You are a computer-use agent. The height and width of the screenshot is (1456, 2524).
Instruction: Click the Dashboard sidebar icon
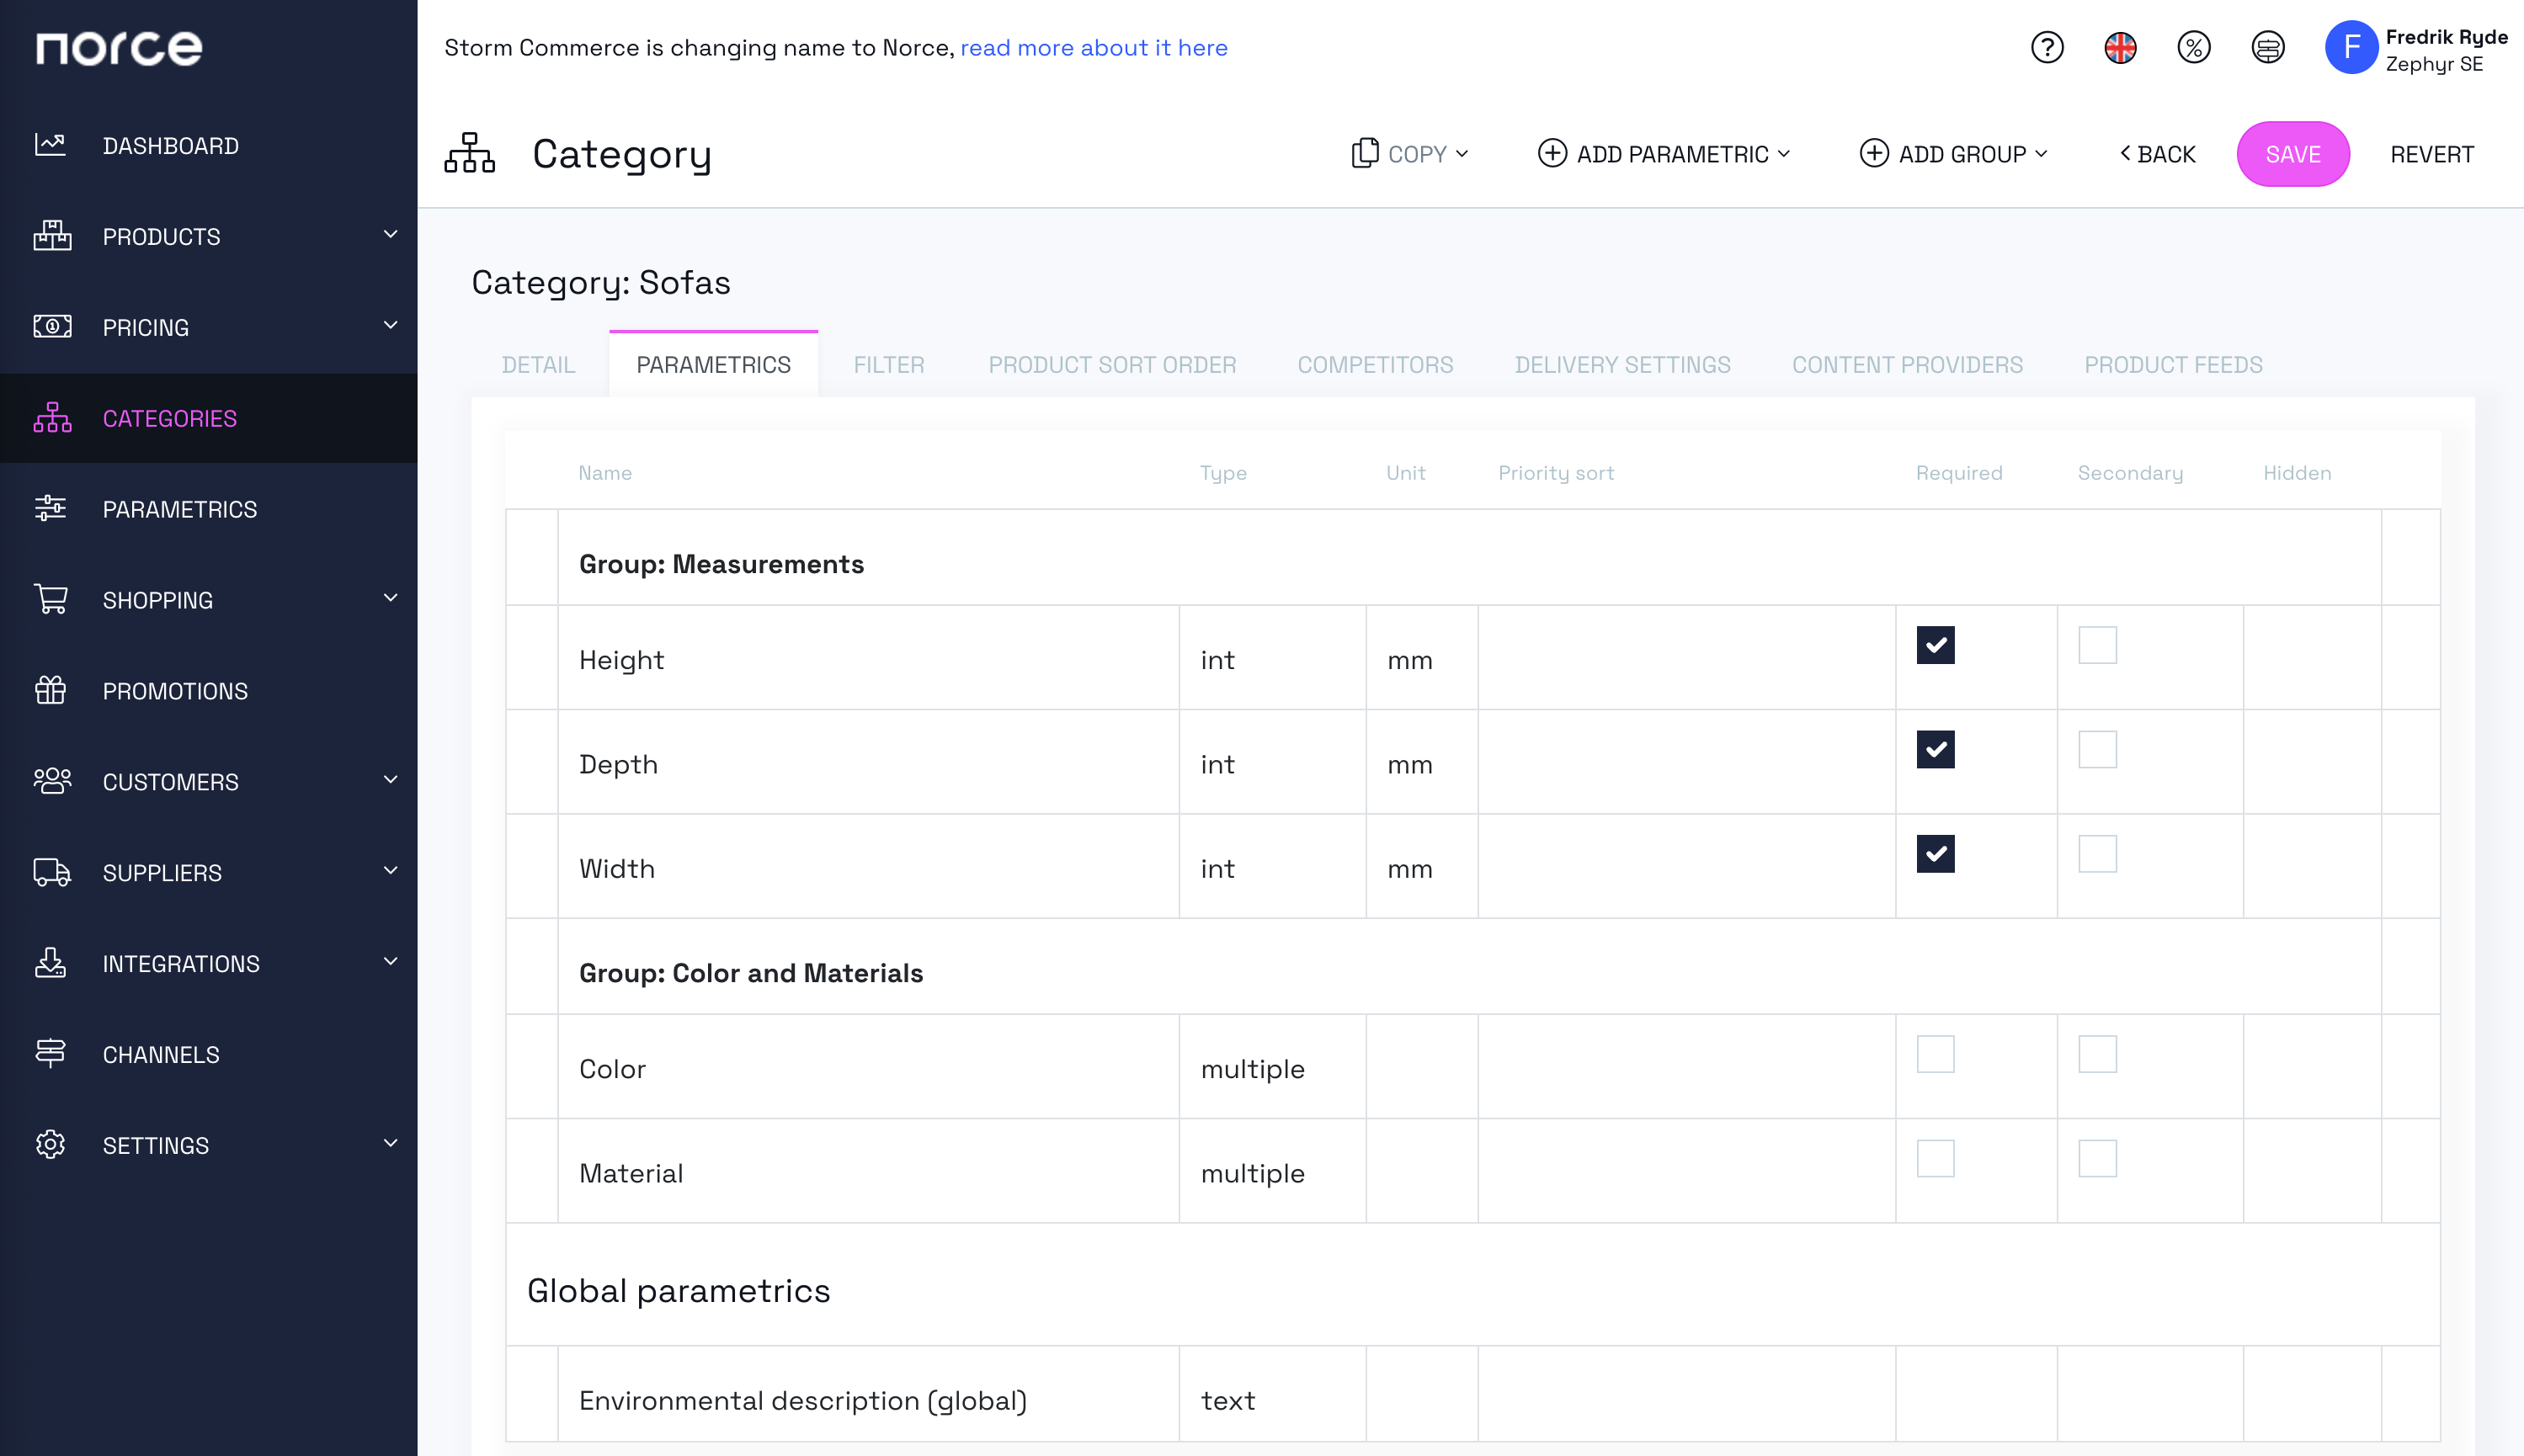tap(51, 144)
